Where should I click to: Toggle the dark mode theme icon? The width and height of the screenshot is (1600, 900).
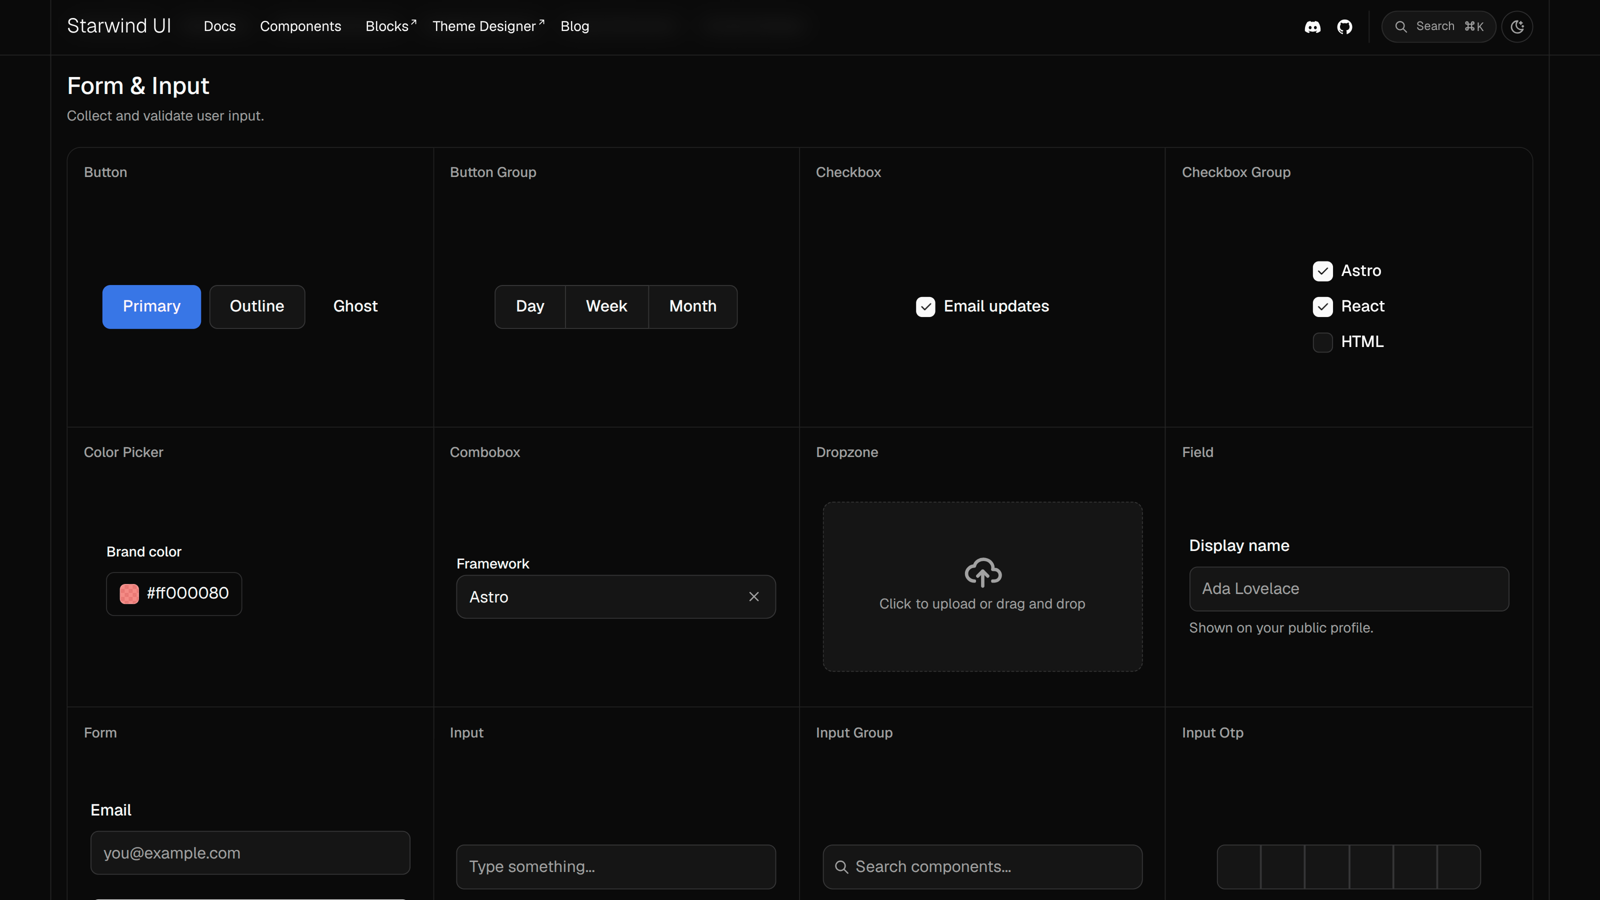[x=1517, y=27]
